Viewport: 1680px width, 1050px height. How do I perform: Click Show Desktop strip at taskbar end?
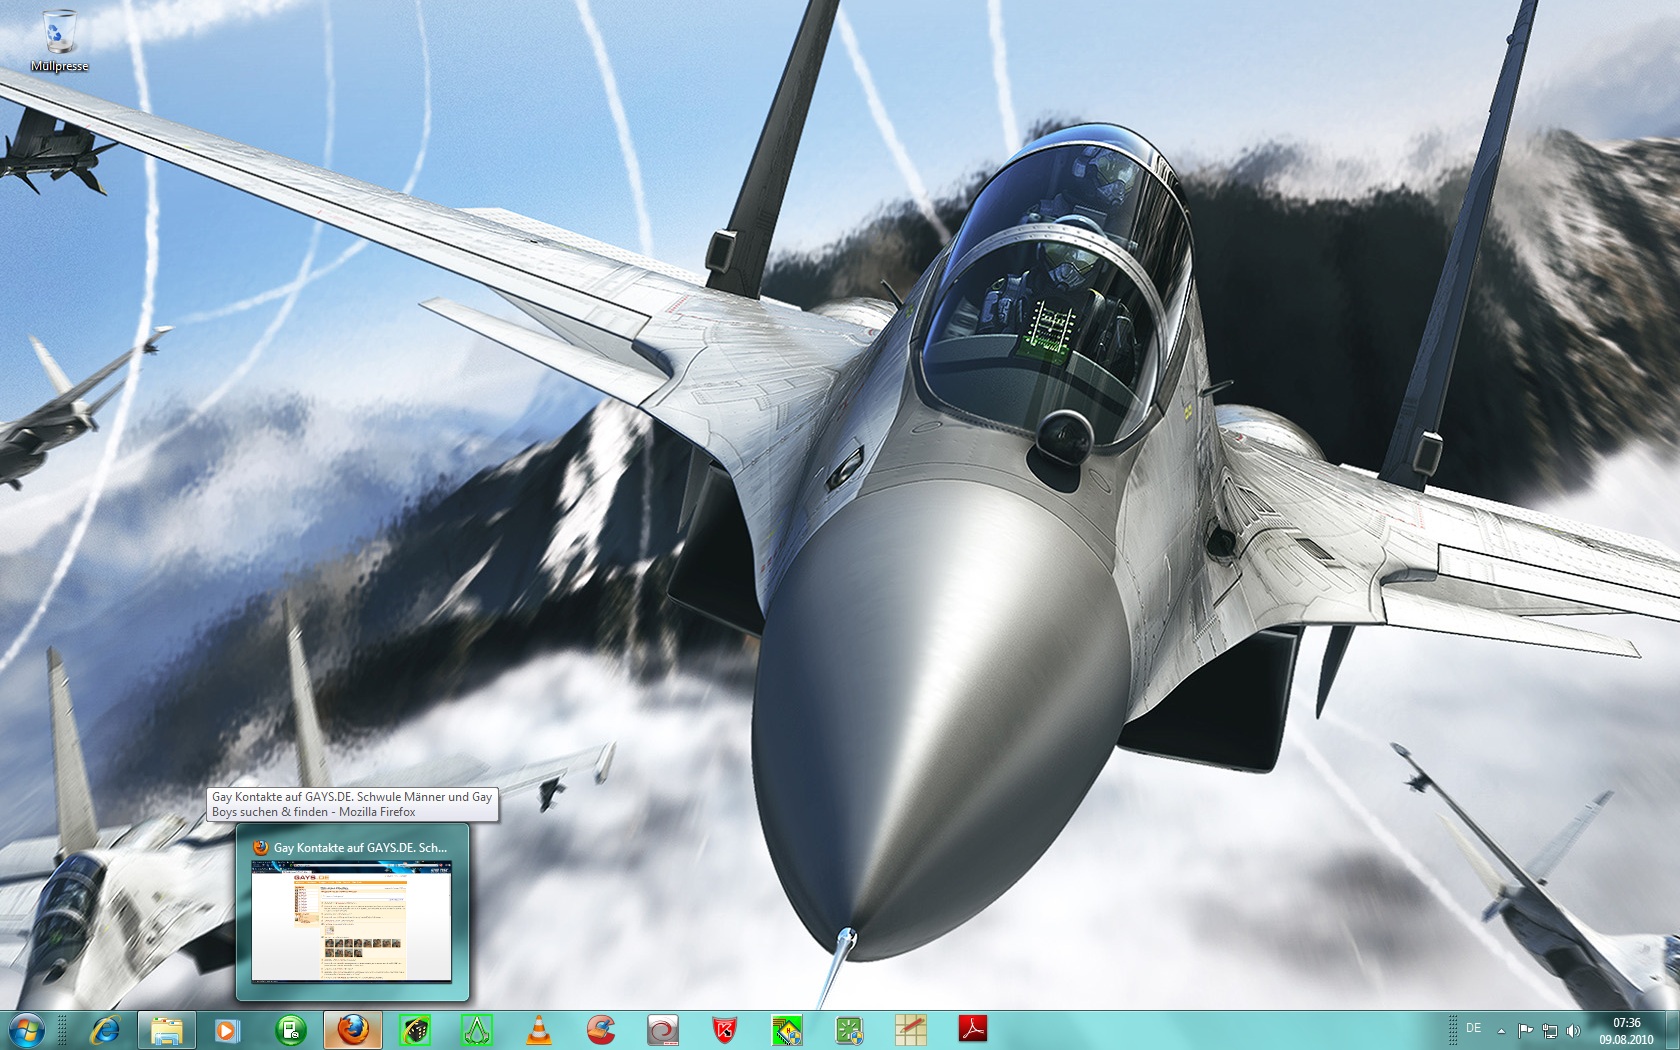[x=1673, y=1030]
